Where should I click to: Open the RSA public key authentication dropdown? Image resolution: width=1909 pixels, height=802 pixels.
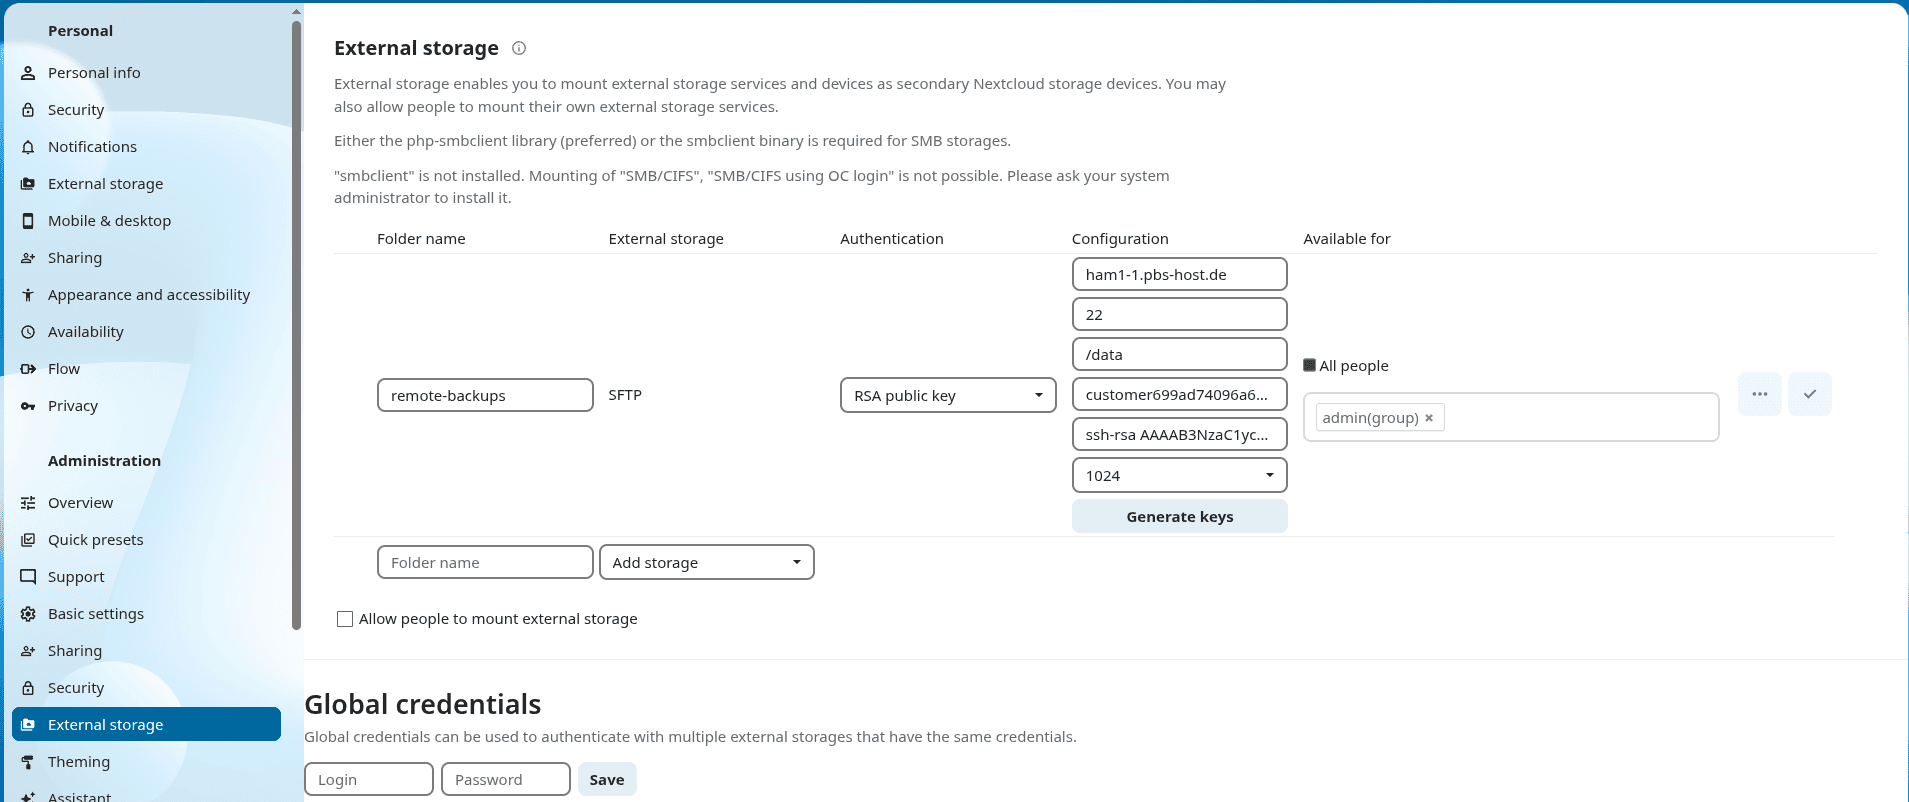947,395
